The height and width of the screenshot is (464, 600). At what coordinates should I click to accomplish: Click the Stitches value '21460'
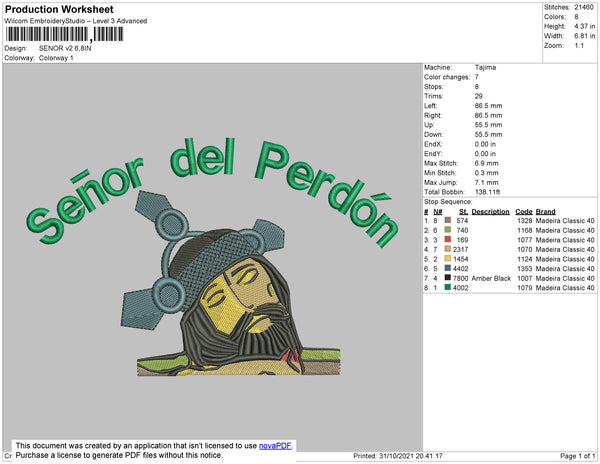(584, 7)
